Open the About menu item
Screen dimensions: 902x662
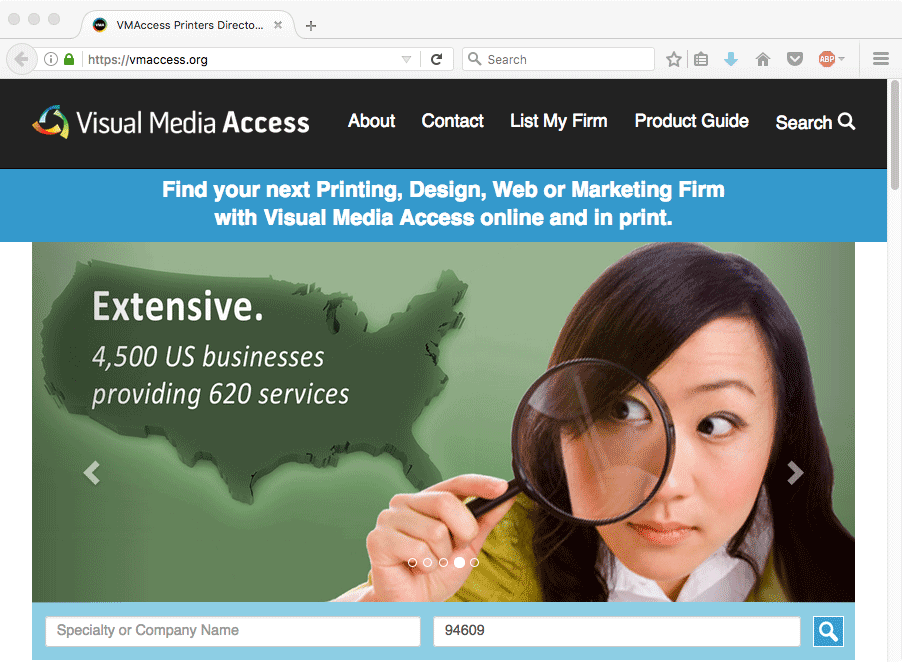point(372,121)
